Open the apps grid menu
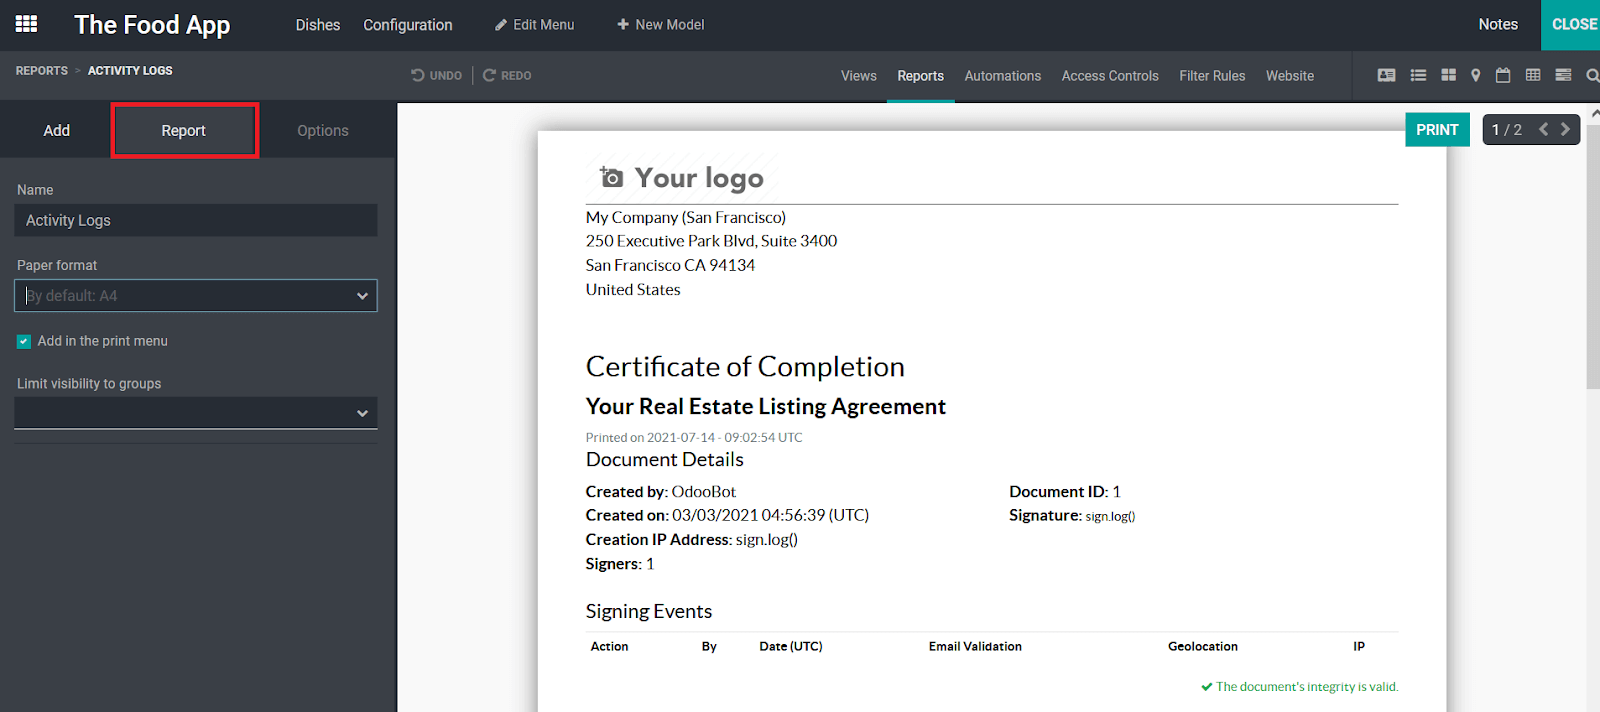 pos(27,24)
